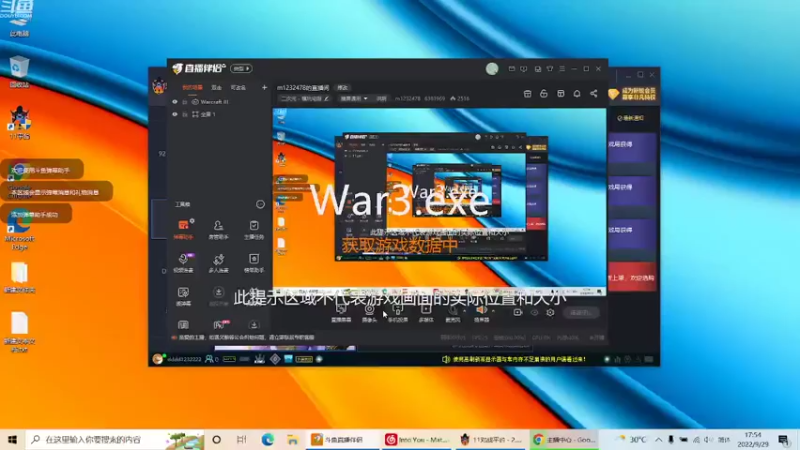Click the edit button beside room title
This screenshot has width=800, height=450.
pos(342,88)
